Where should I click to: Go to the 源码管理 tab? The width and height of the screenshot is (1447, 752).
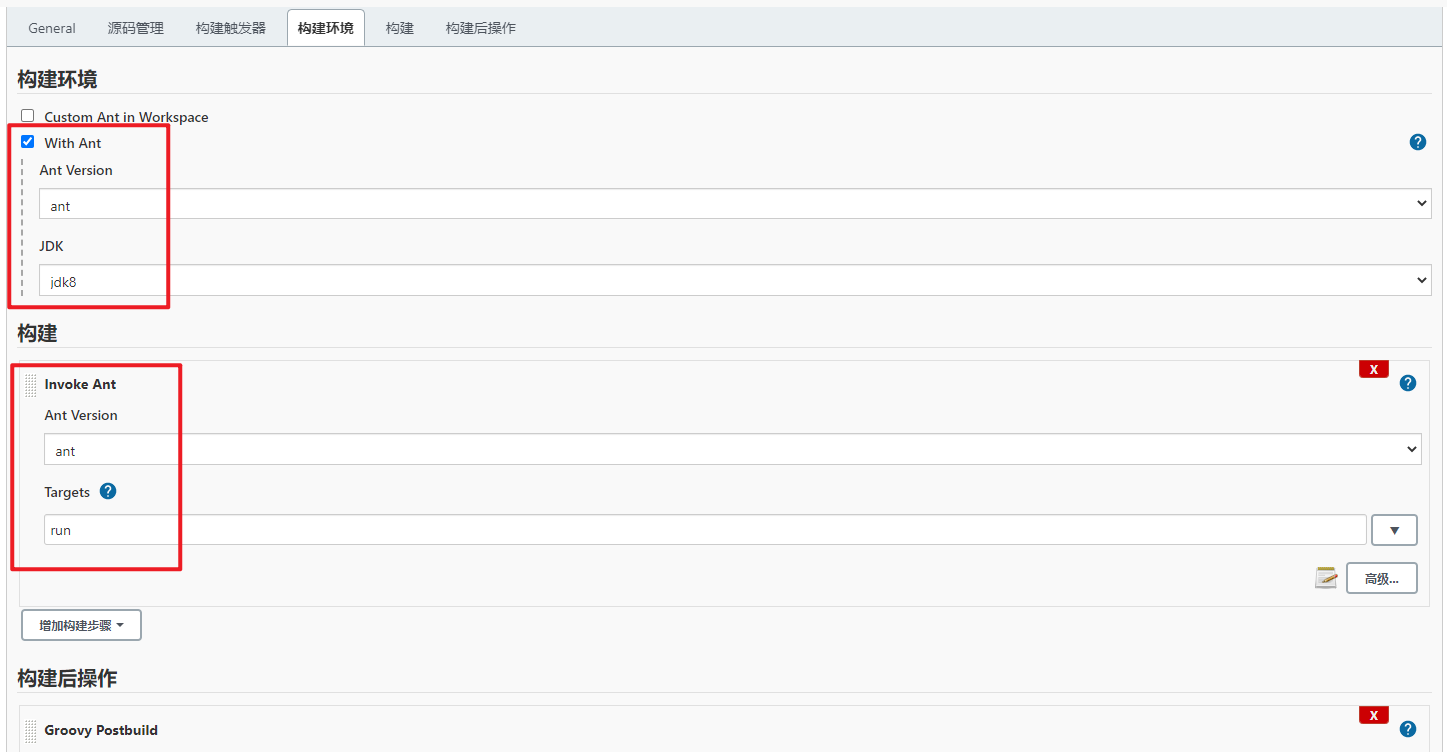pyautogui.click(x=136, y=28)
